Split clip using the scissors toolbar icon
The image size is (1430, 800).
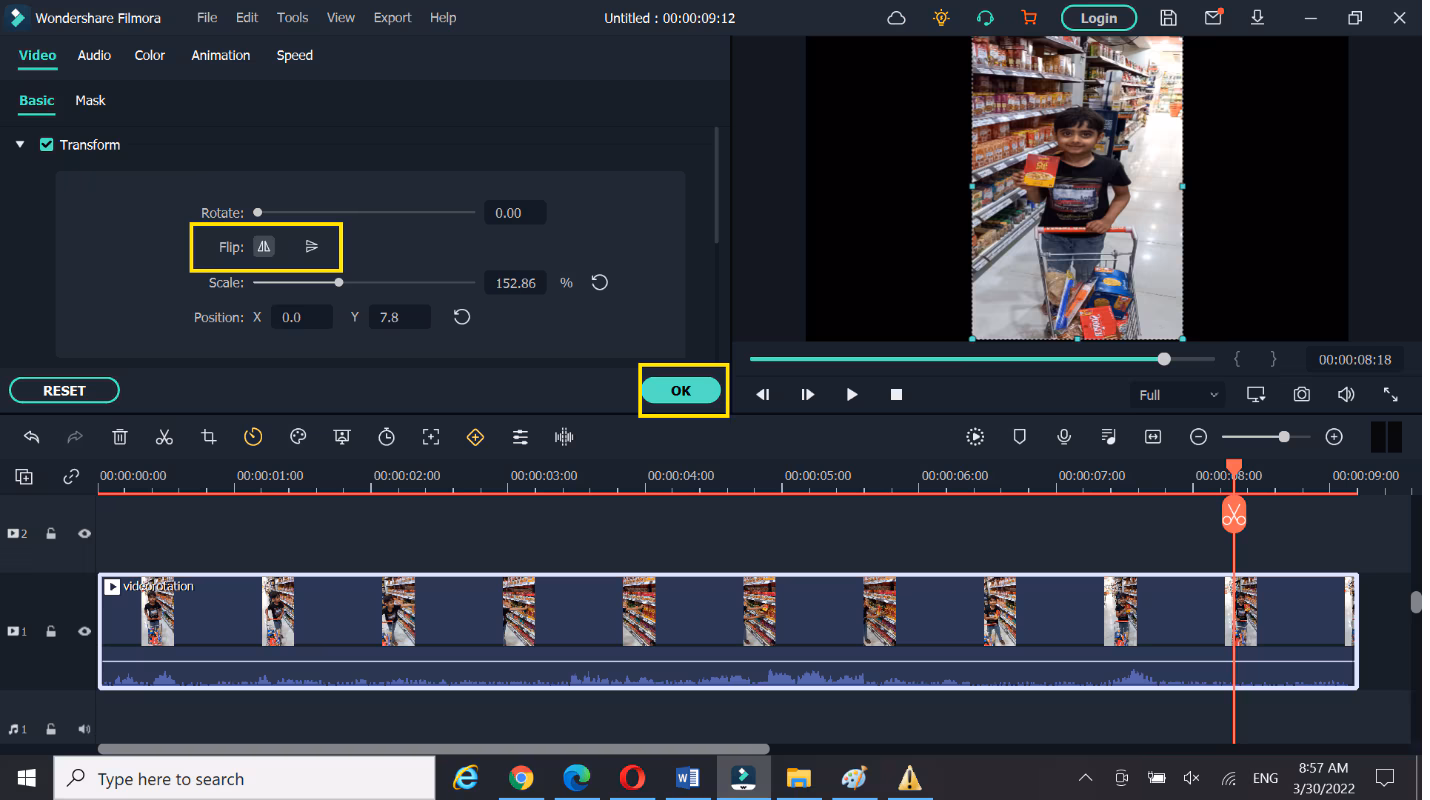[x=164, y=437]
